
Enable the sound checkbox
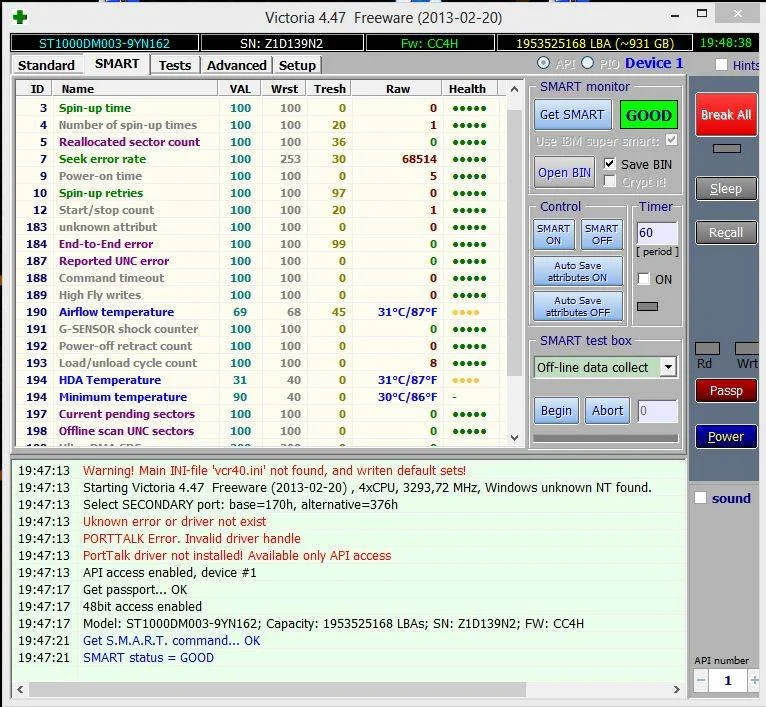(x=700, y=498)
